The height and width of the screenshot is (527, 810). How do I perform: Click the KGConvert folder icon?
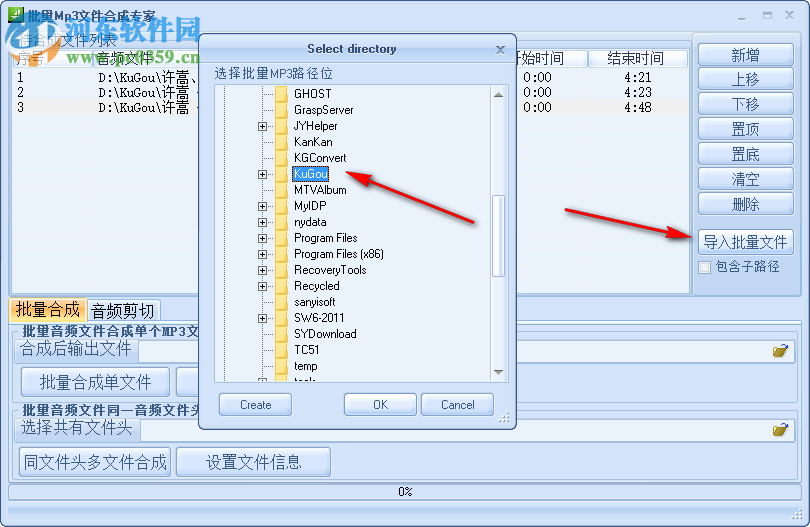281,158
